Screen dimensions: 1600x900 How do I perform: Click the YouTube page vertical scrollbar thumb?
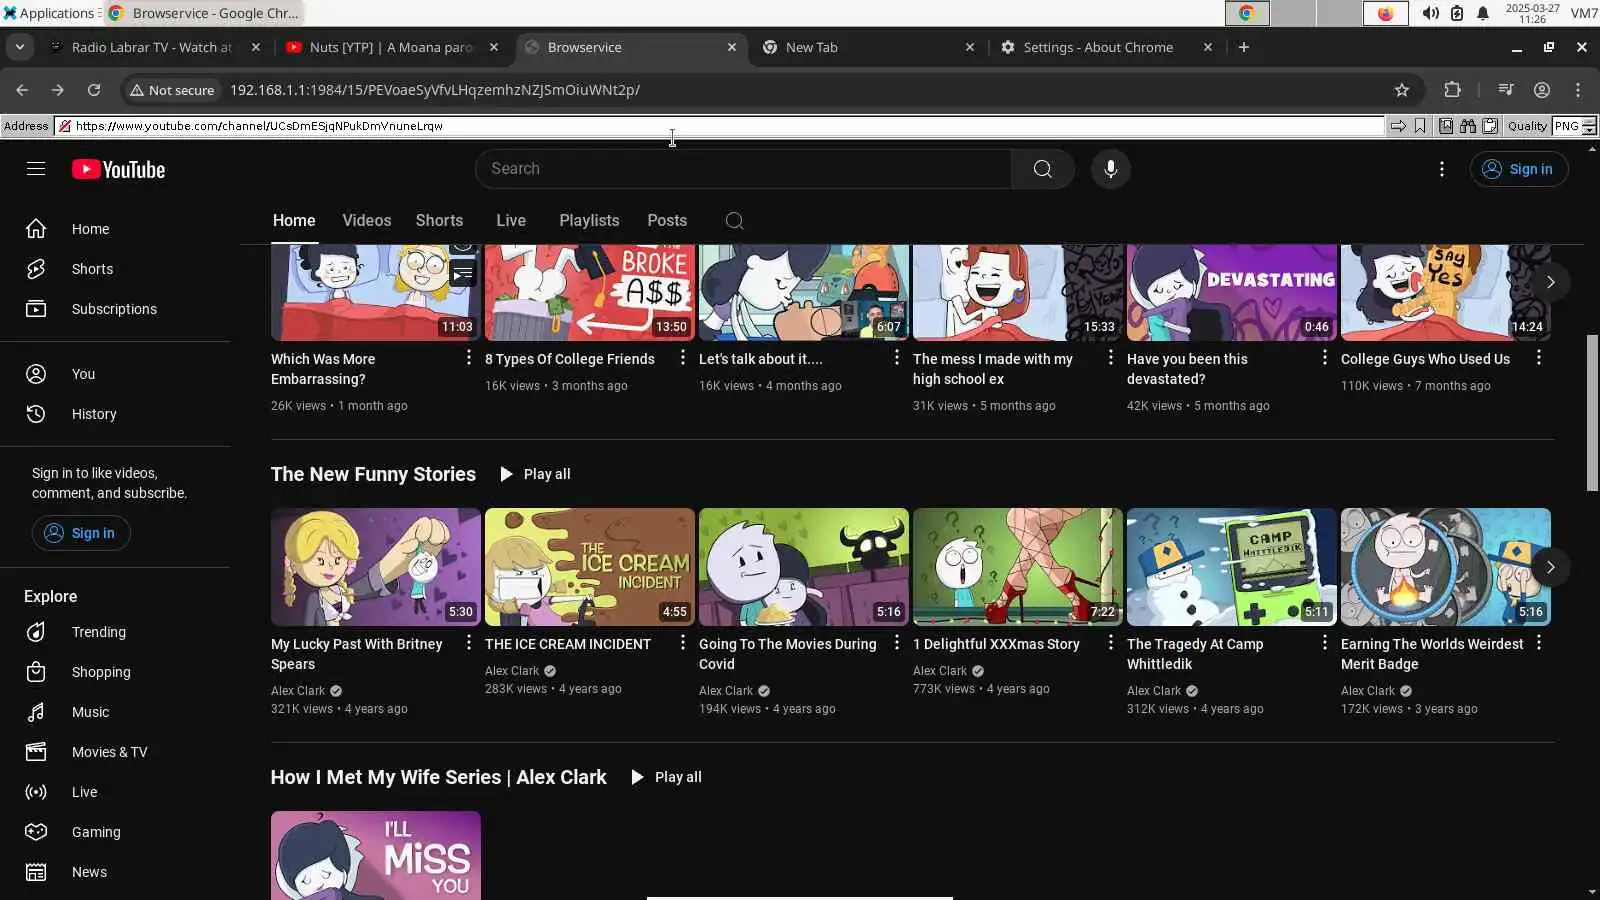pos(1592,412)
